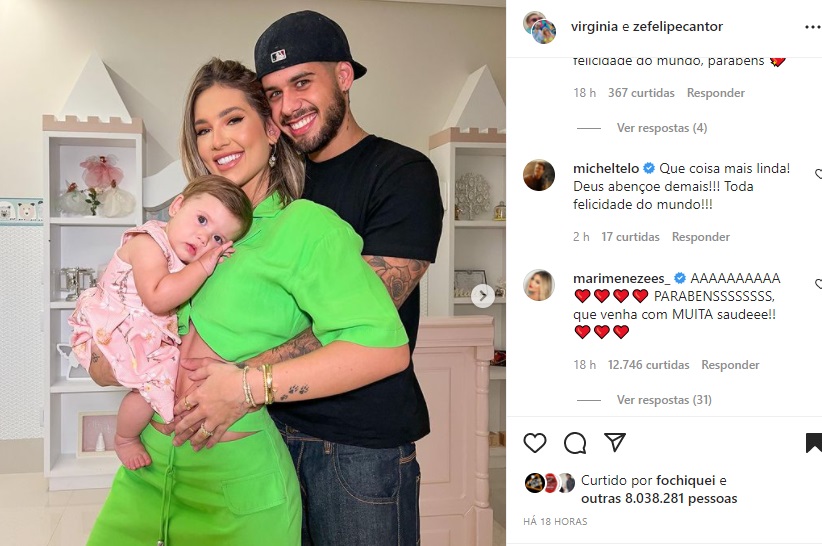The image size is (822, 546).
Task: Reply to micheltelo's comment with Responder
Action: pyautogui.click(x=701, y=237)
